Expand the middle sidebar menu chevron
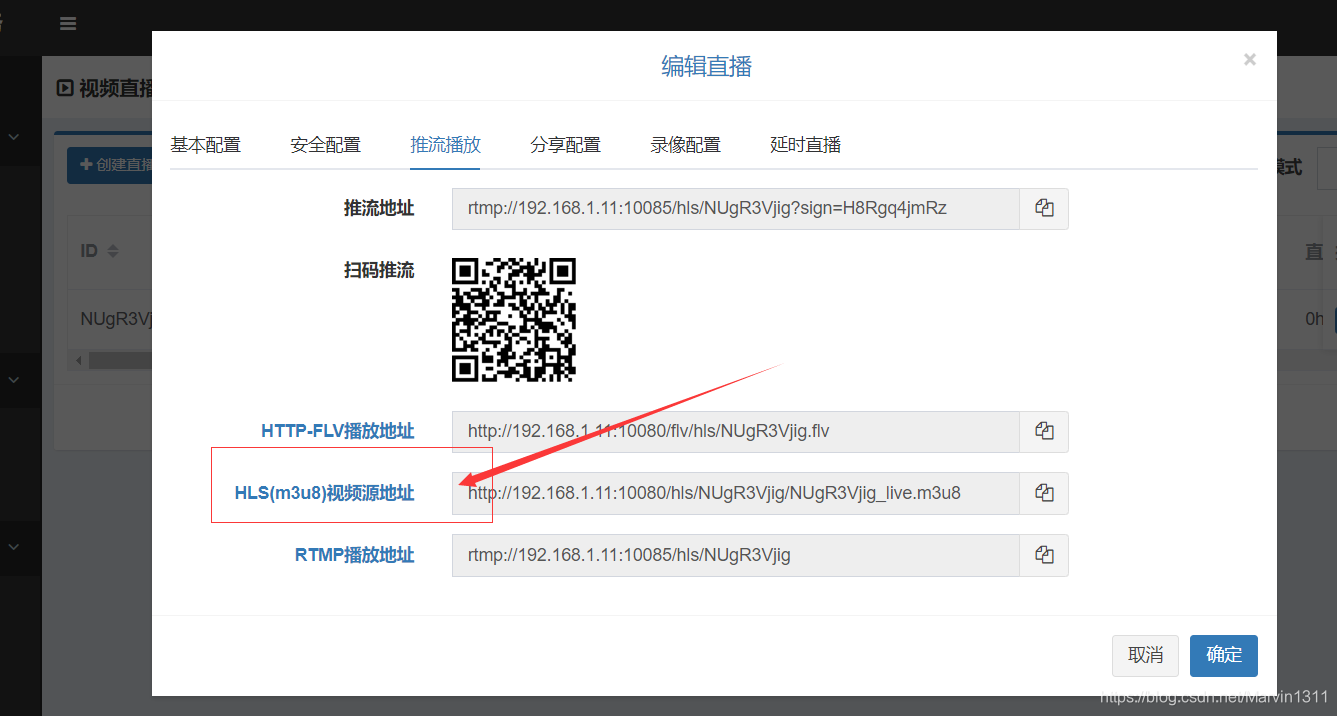This screenshot has width=1337, height=716. coord(14,379)
